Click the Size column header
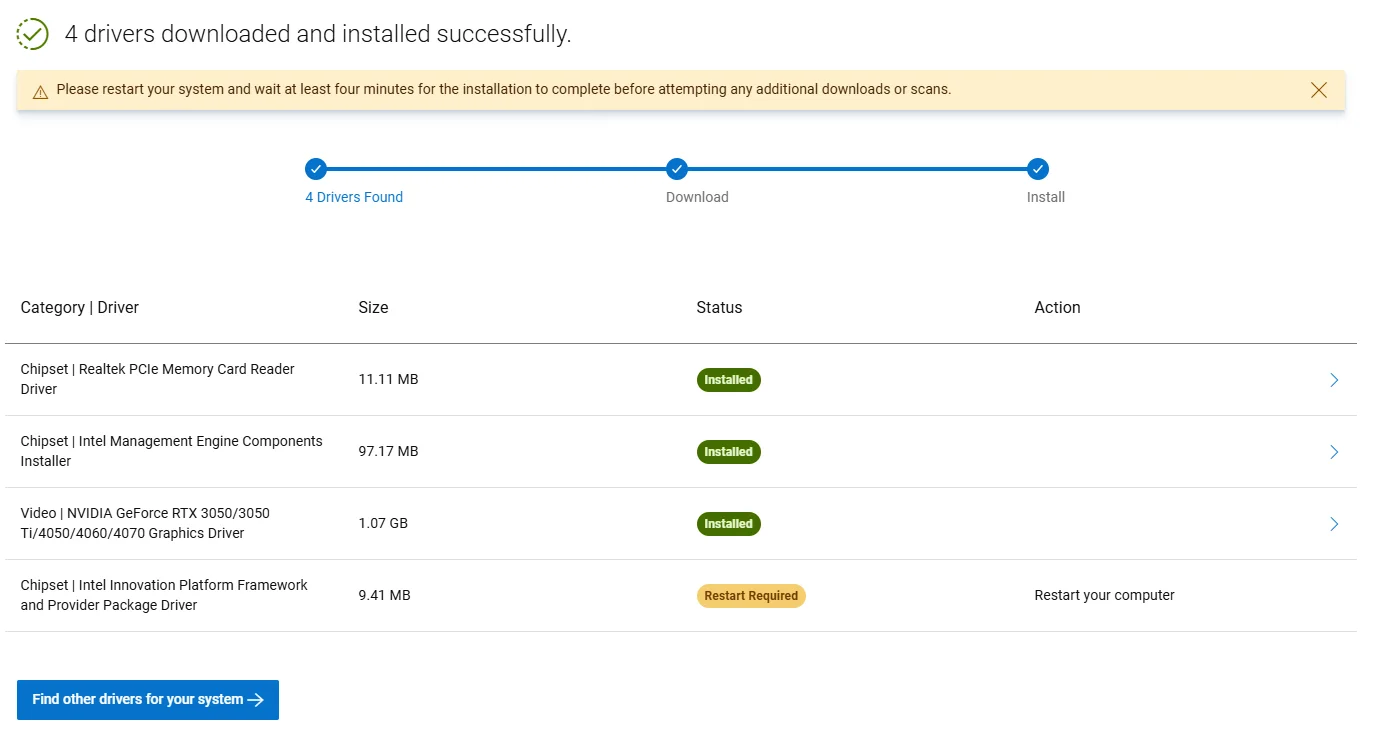 point(373,308)
